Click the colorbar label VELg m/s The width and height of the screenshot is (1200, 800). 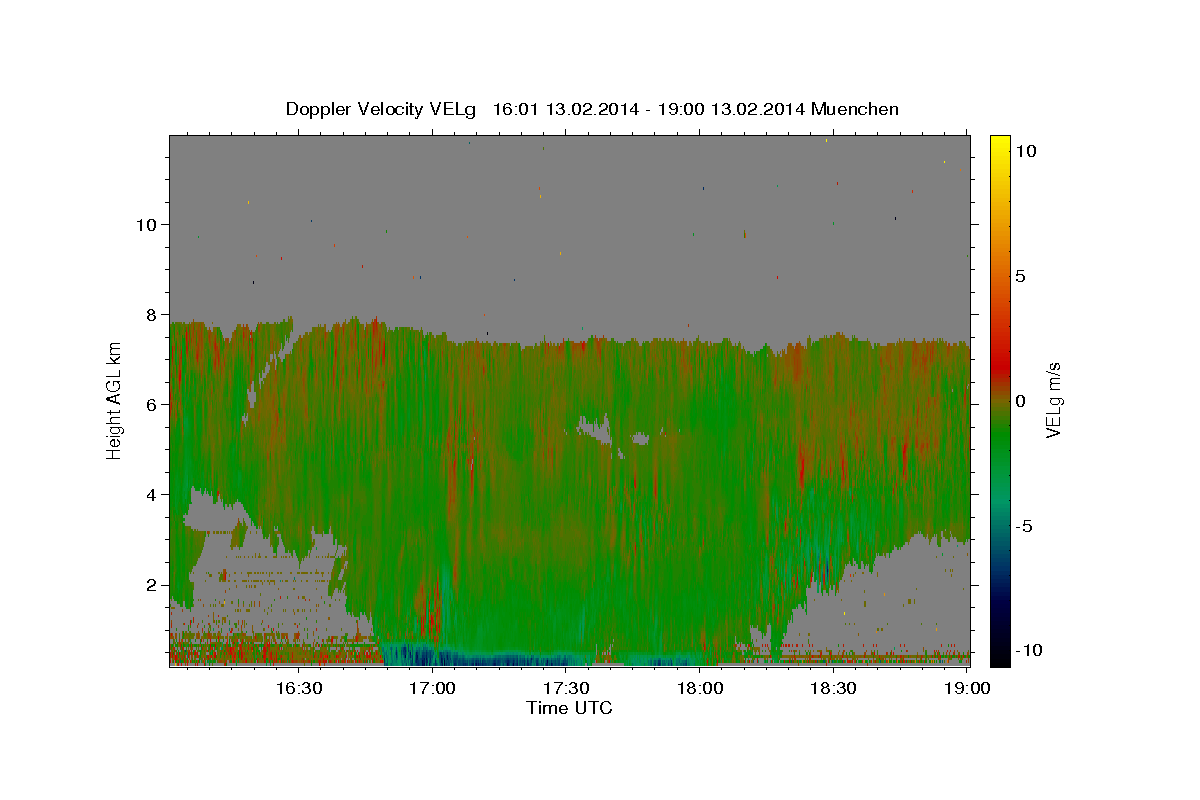(x=1053, y=399)
